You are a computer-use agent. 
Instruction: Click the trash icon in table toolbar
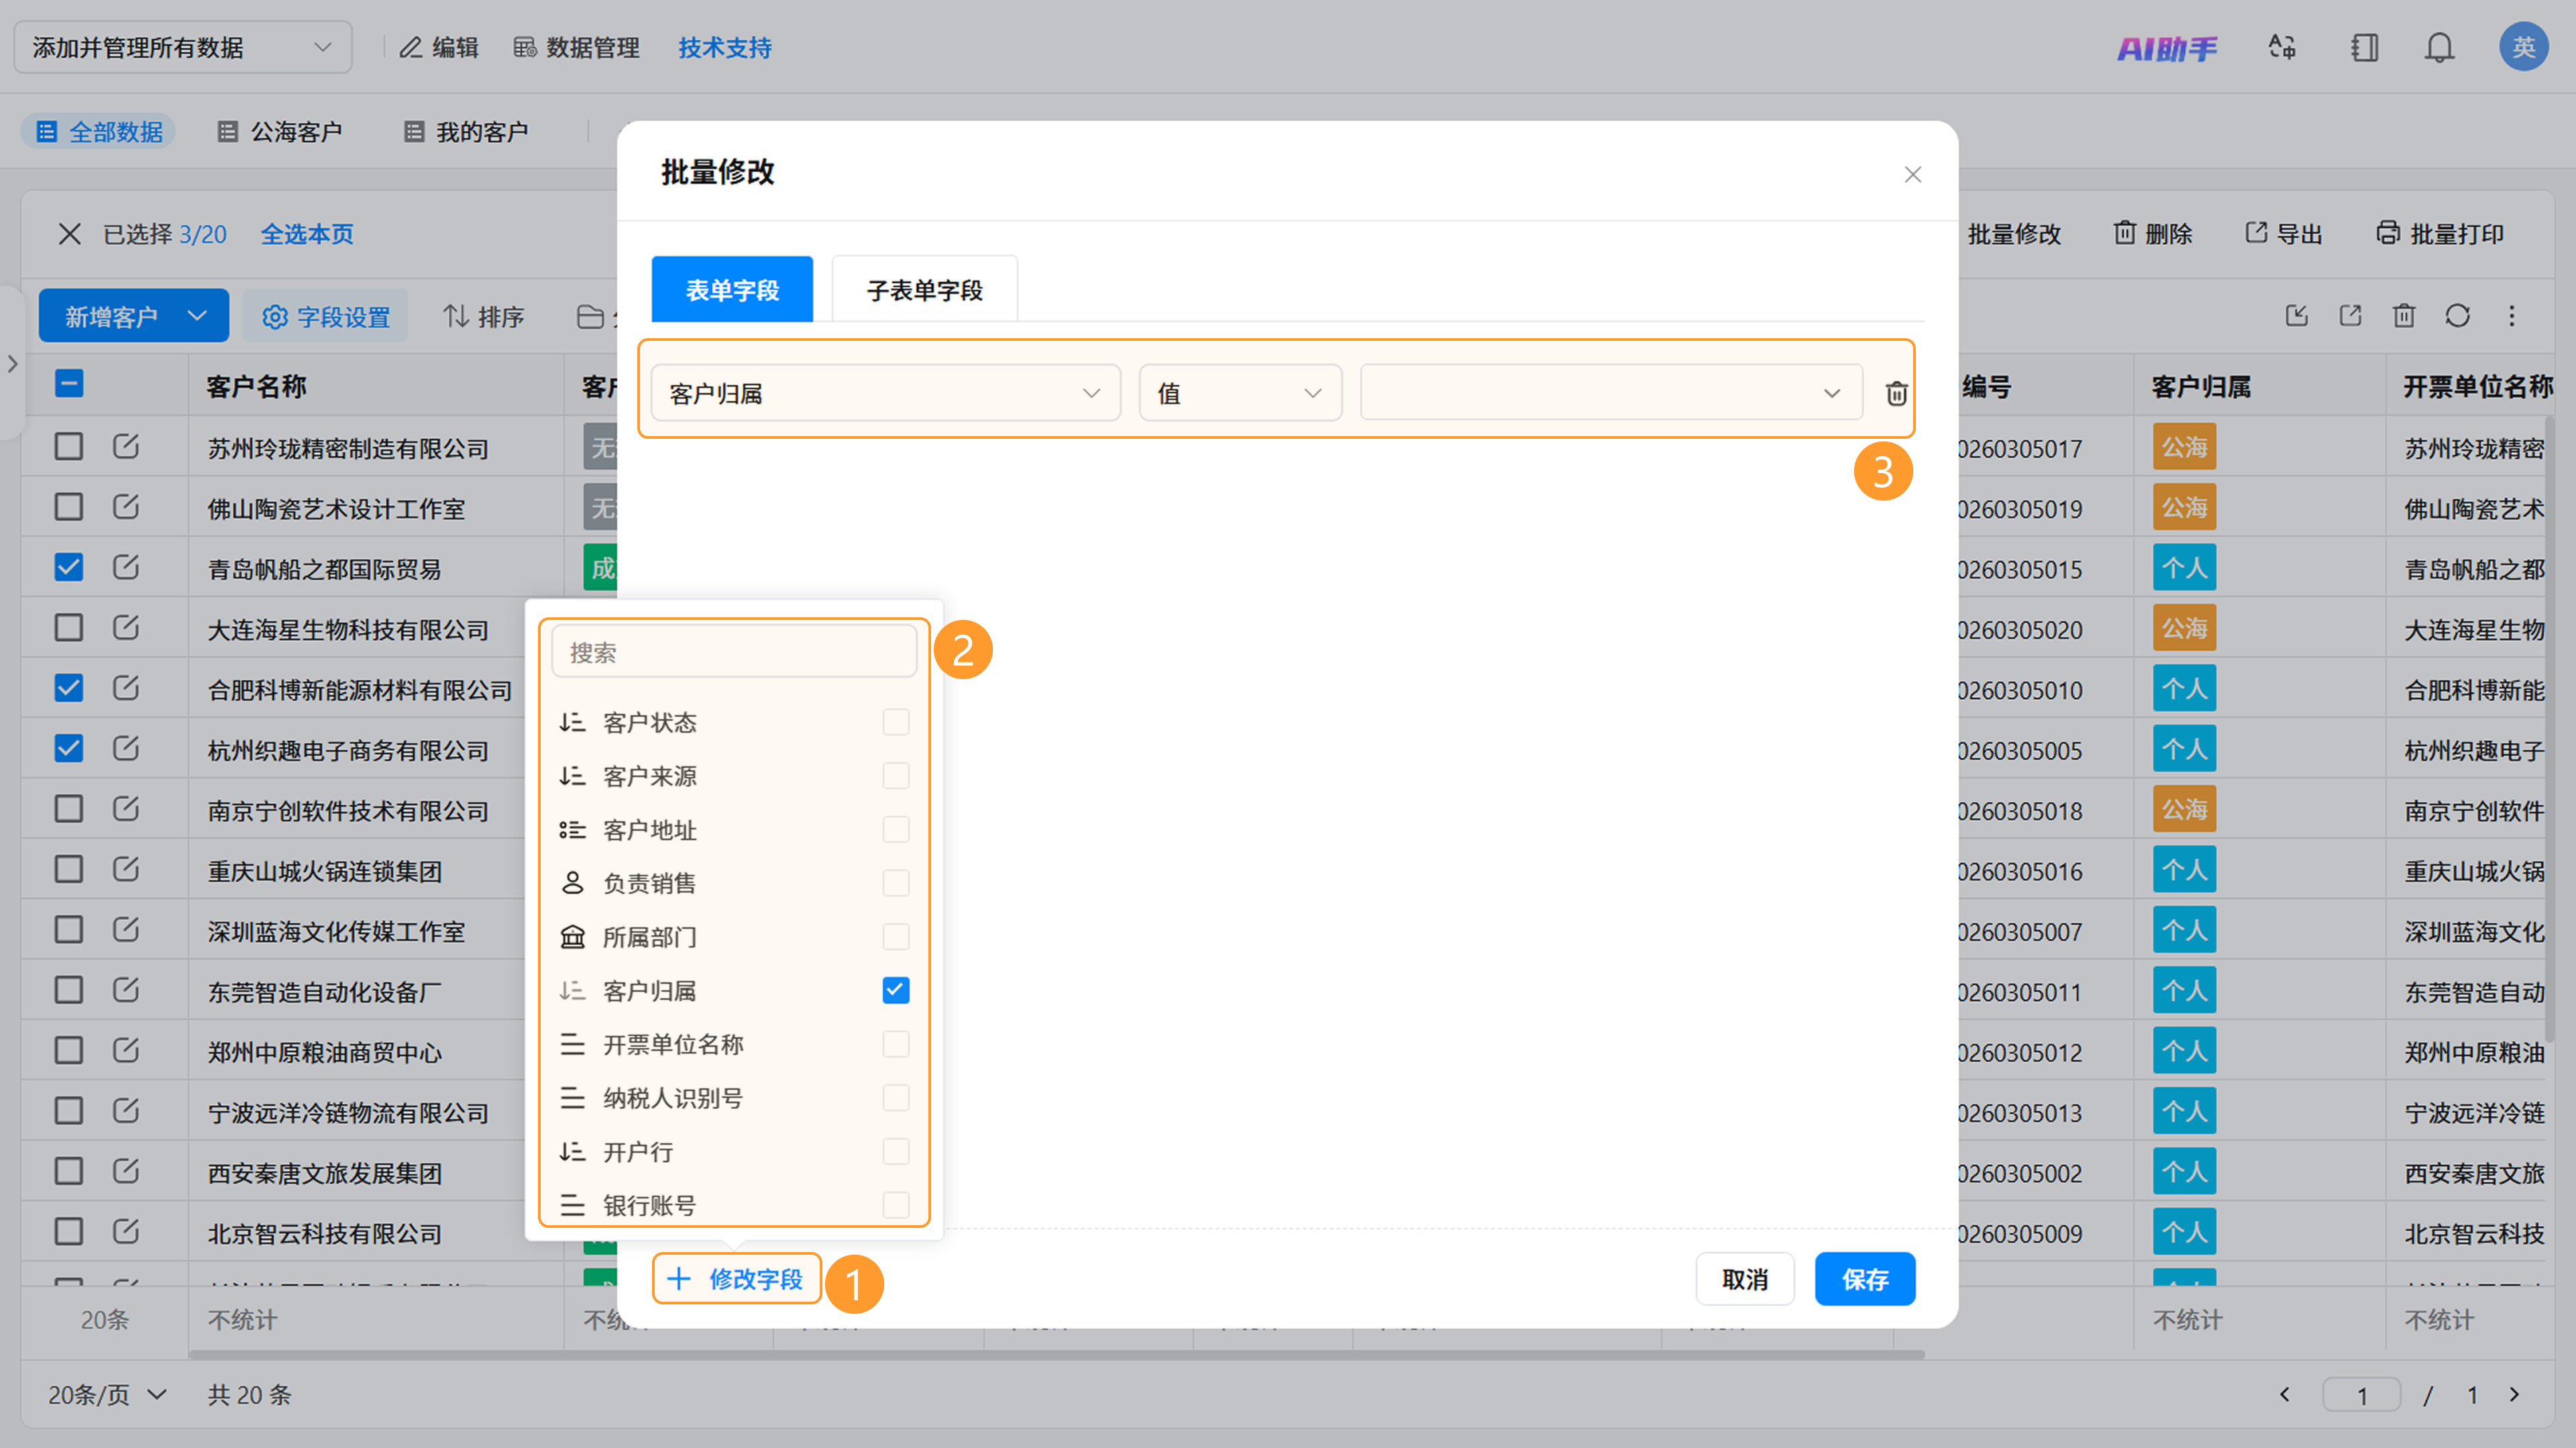(x=2403, y=316)
